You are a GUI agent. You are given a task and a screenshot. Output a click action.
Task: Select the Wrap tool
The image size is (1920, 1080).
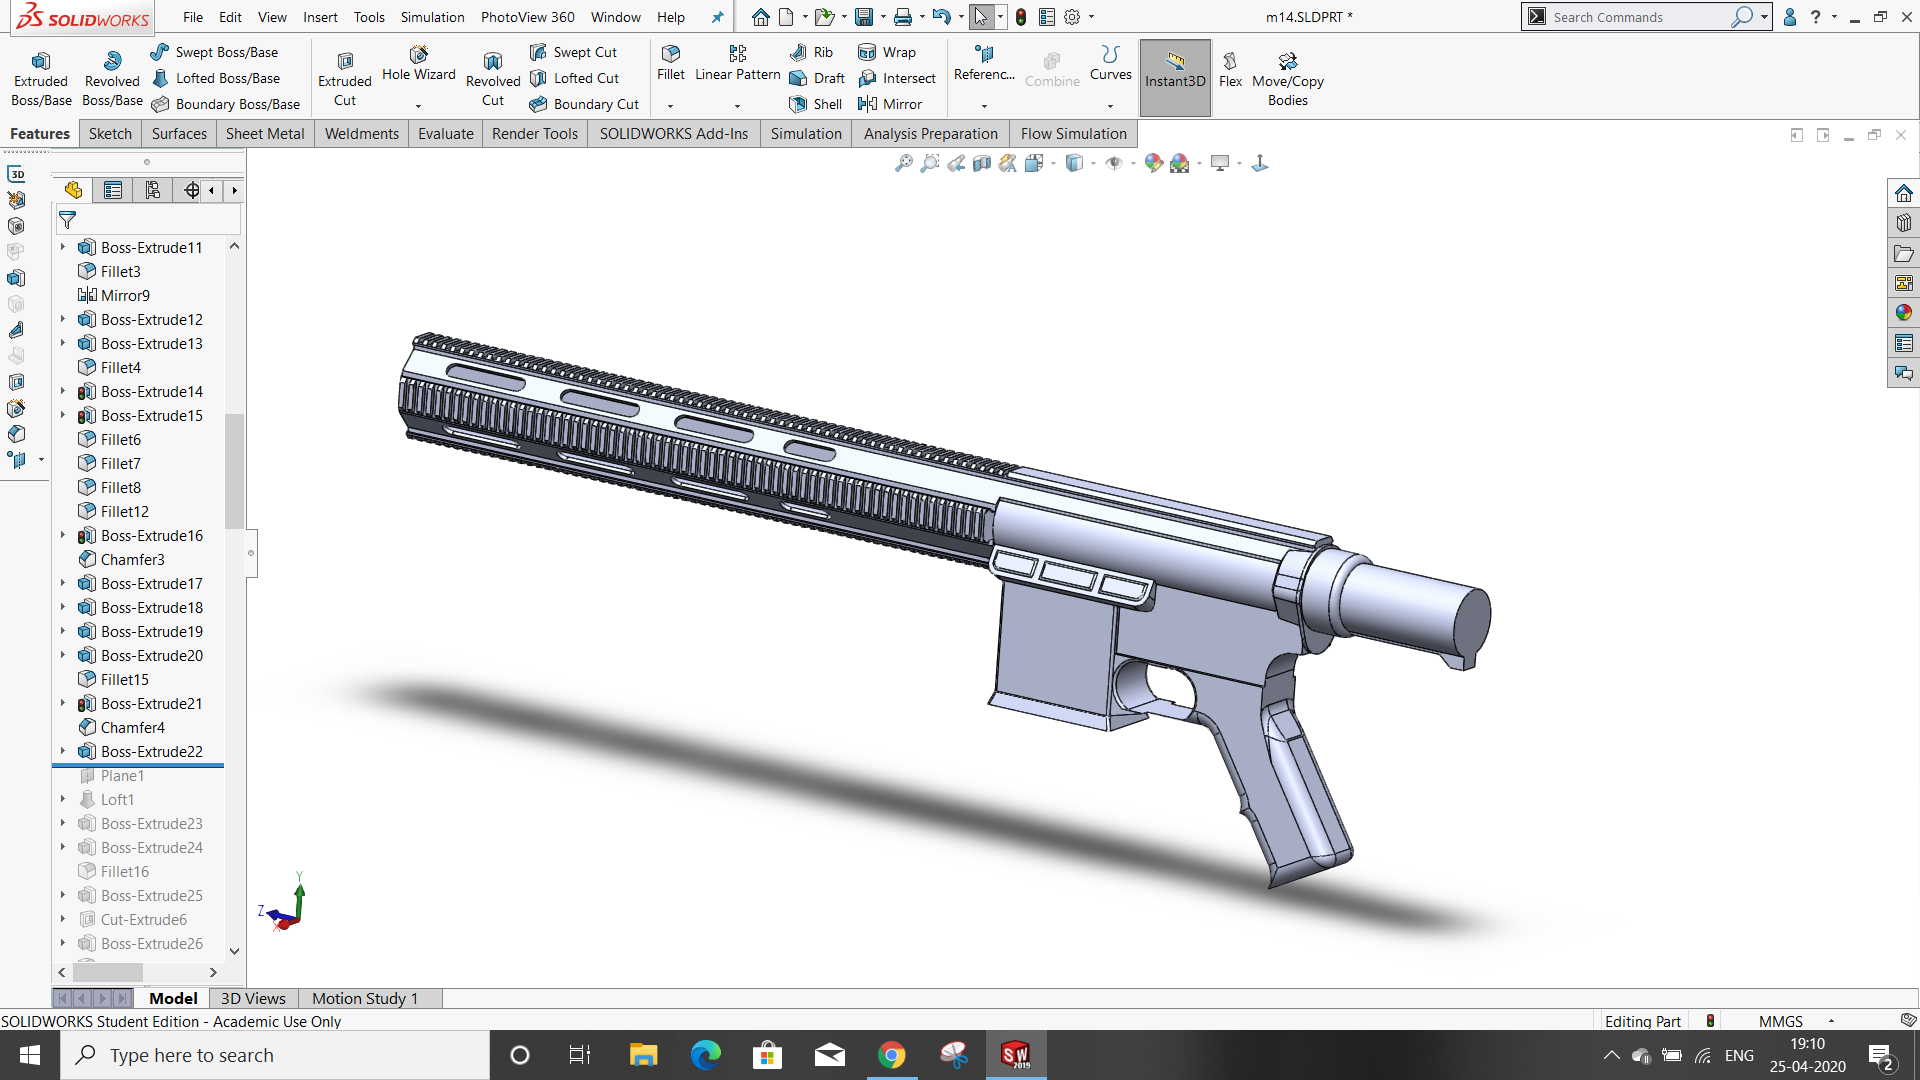(x=887, y=52)
